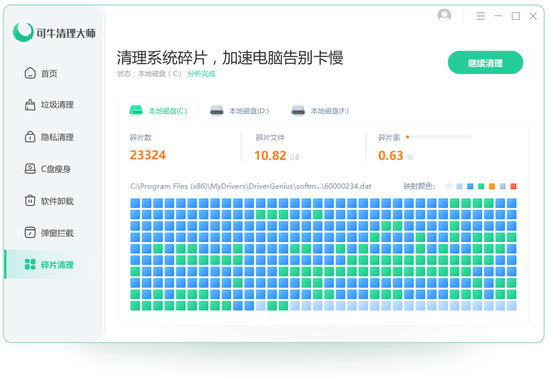Switch to 本地磁盘(D:) tab

(x=239, y=111)
